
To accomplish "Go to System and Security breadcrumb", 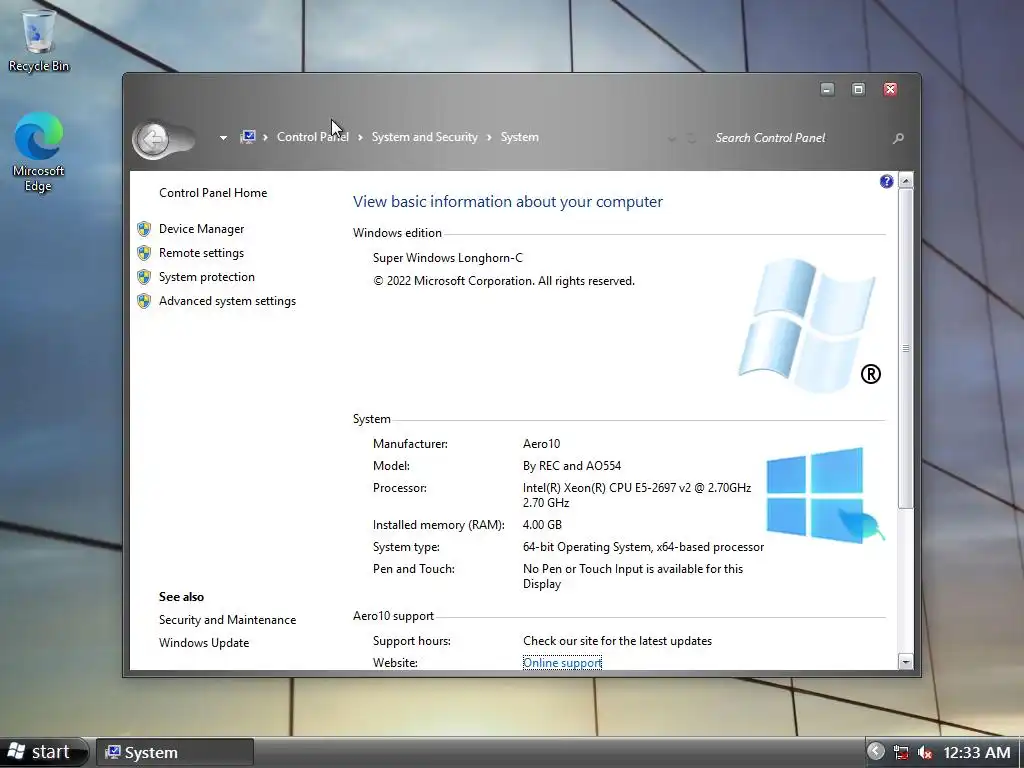I will pyautogui.click(x=424, y=137).
